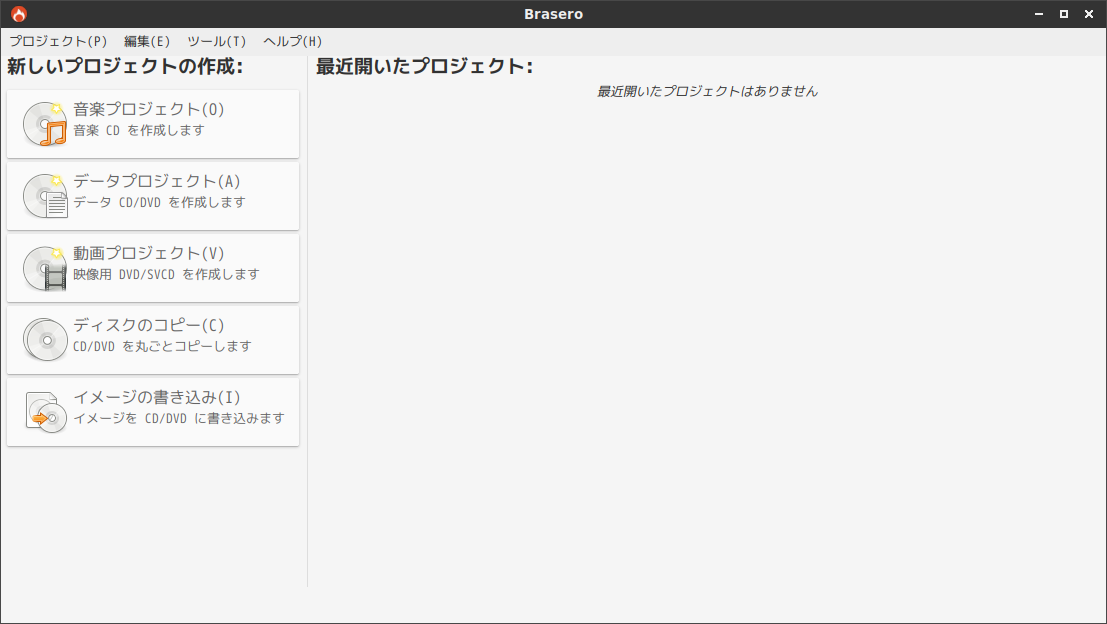The height and width of the screenshot is (624, 1107).
Task: Click the plain disc copy icon
Action: point(45,340)
